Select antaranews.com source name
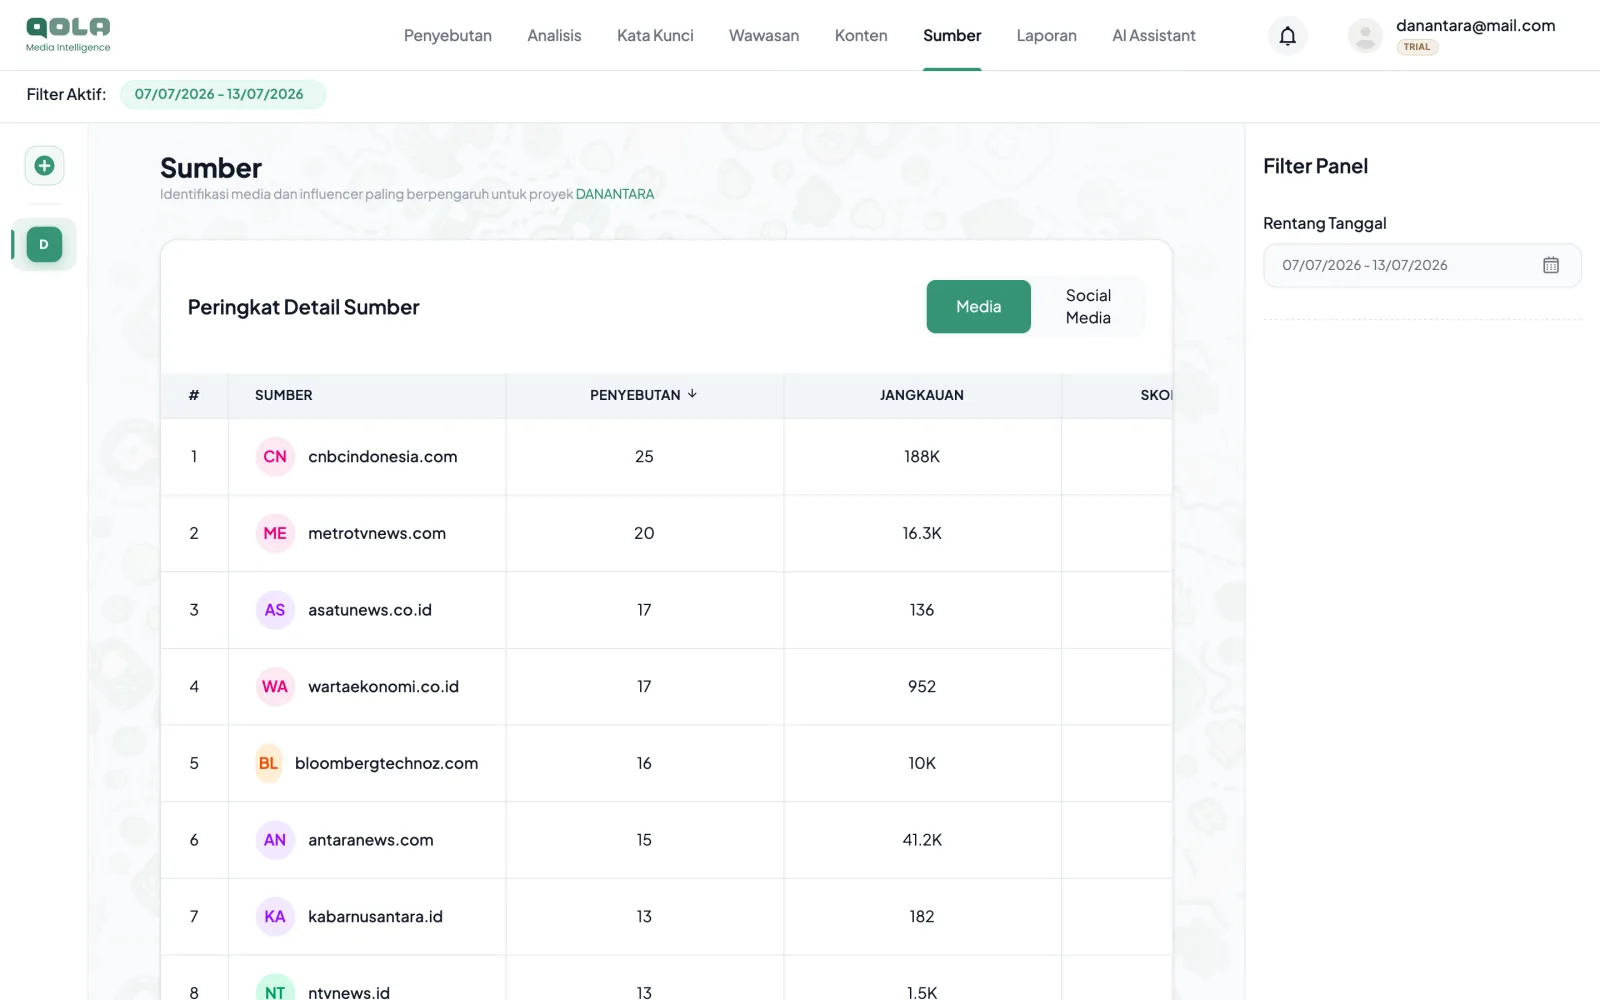The image size is (1600, 1000). [371, 840]
